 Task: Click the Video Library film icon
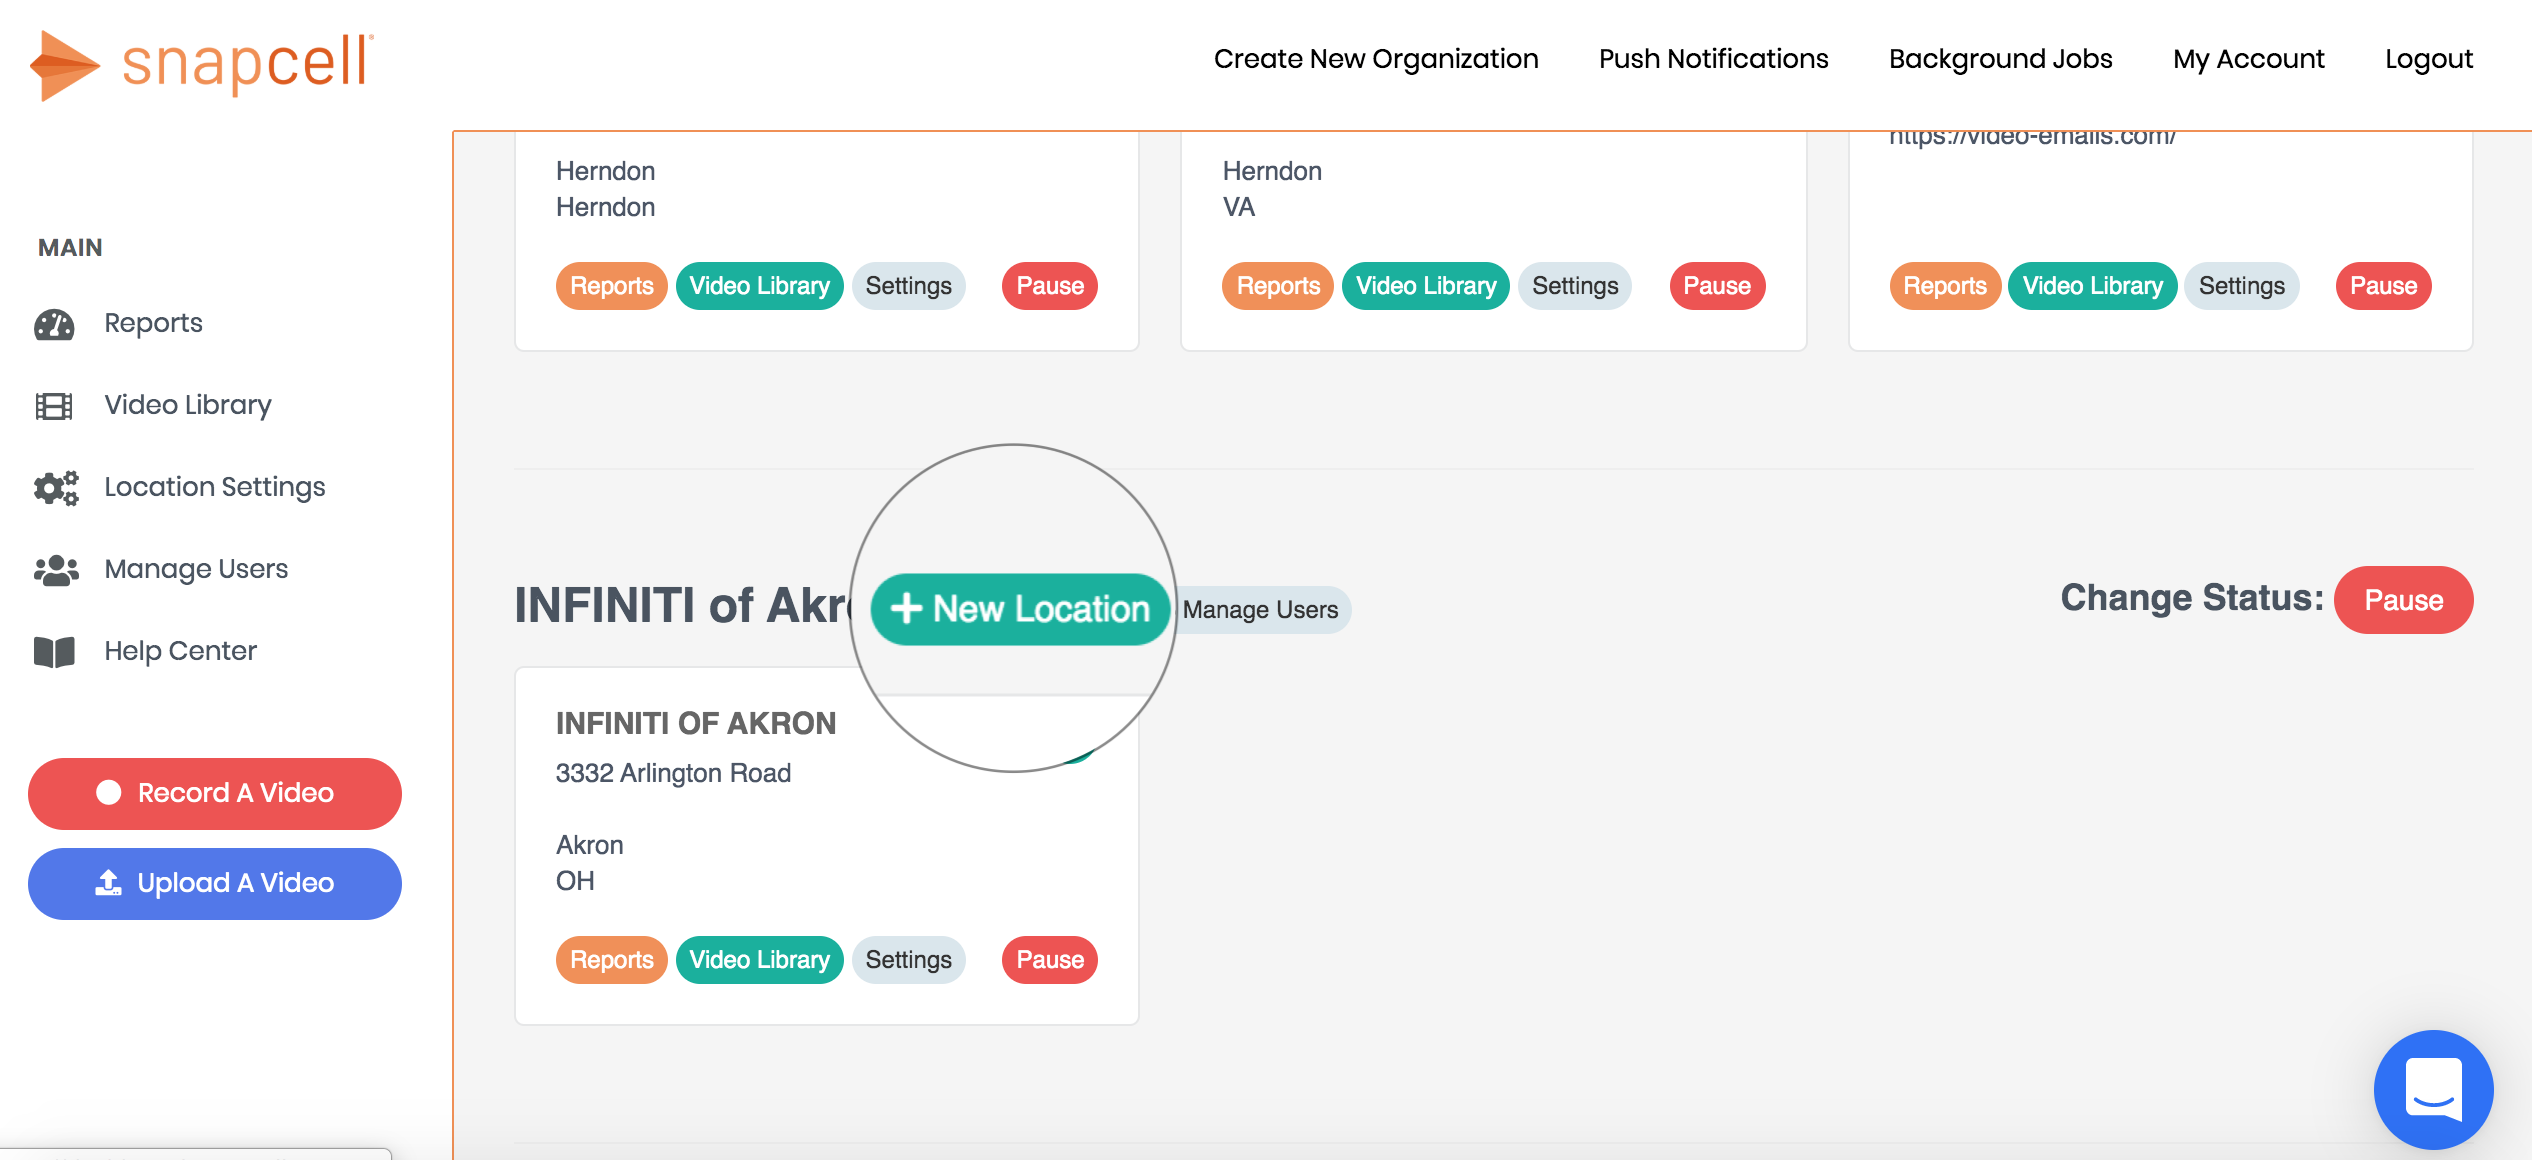pyautogui.click(x=54, y=406)
